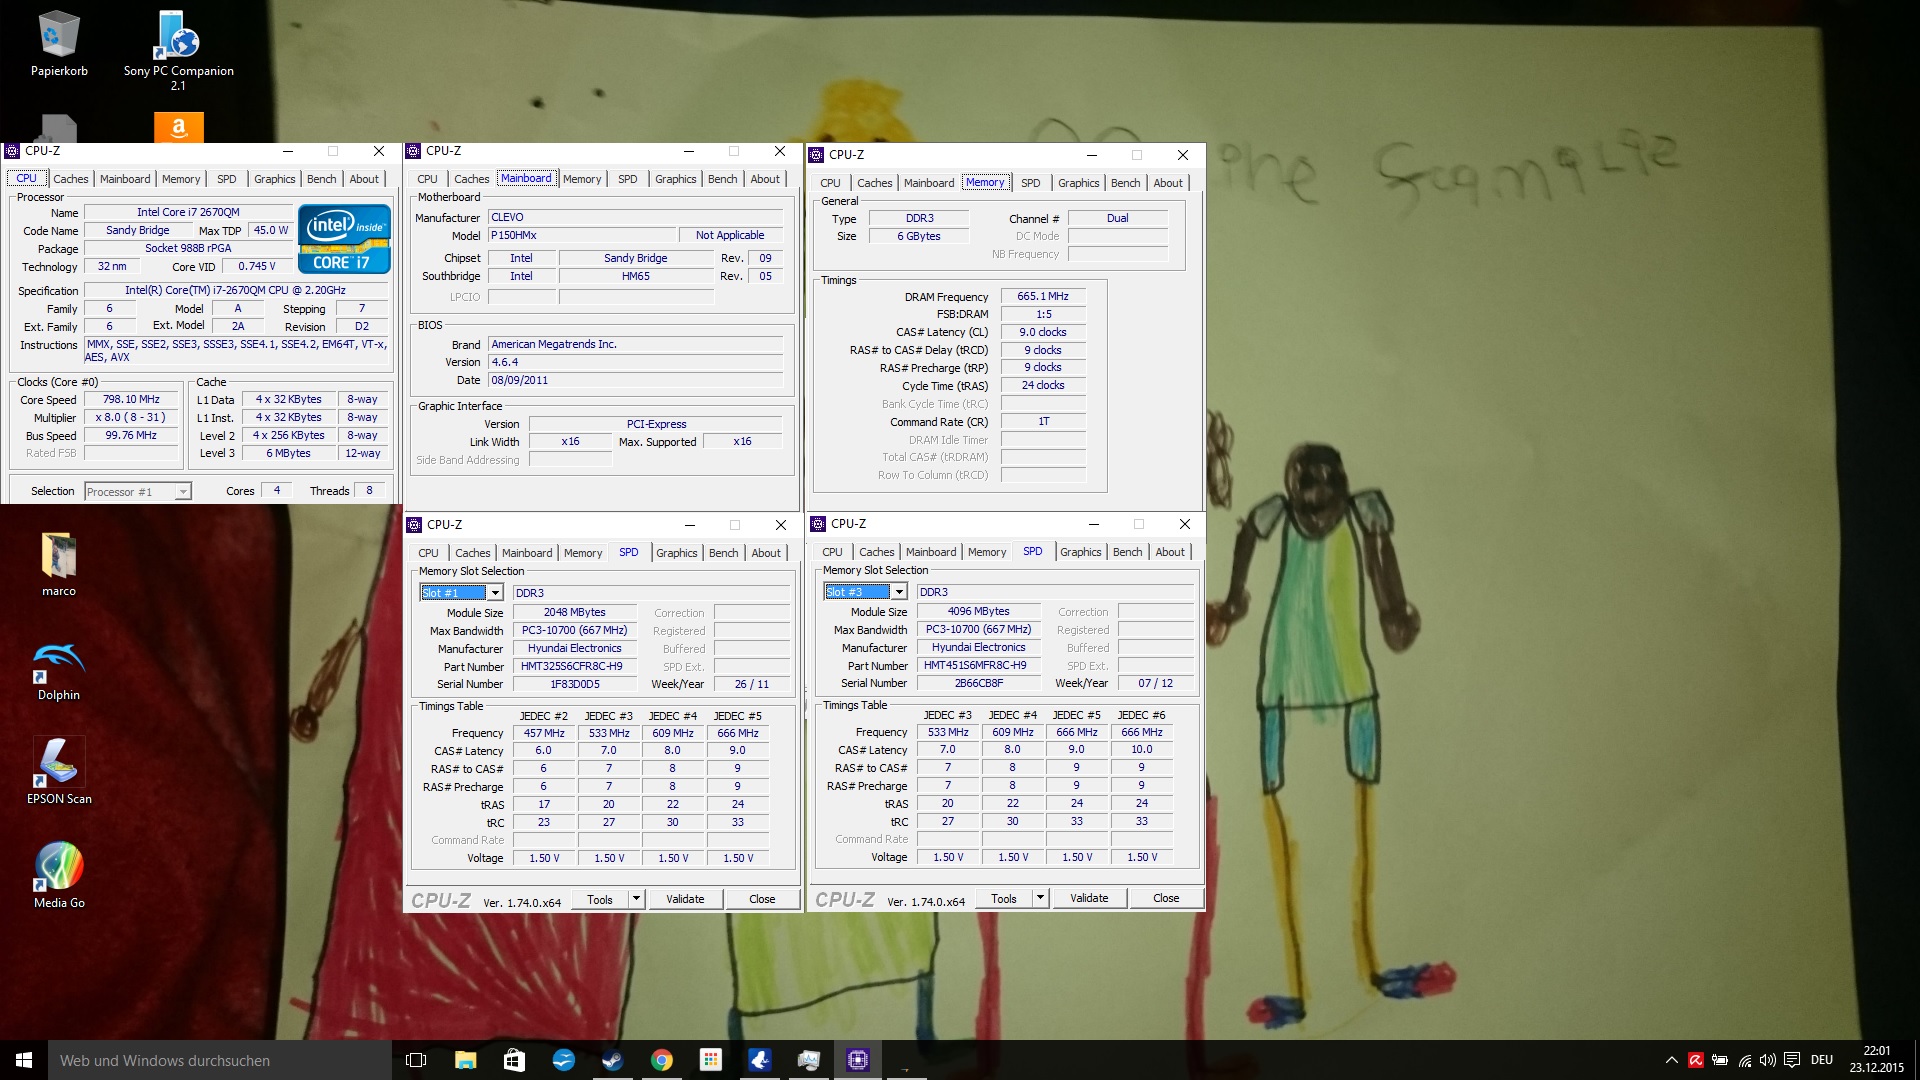
Task: Expand the Tools dropdown arrow in Slot #1 window
Action: (635, 899)
